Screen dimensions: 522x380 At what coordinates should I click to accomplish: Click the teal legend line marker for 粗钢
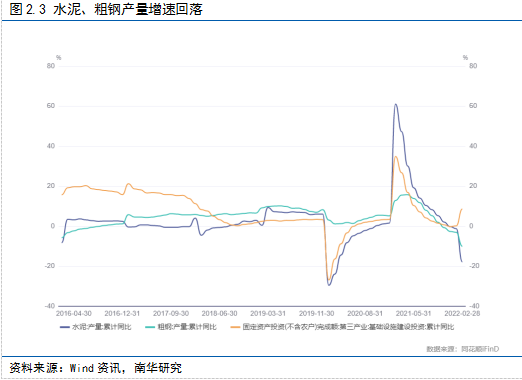[x=150, y=327]
